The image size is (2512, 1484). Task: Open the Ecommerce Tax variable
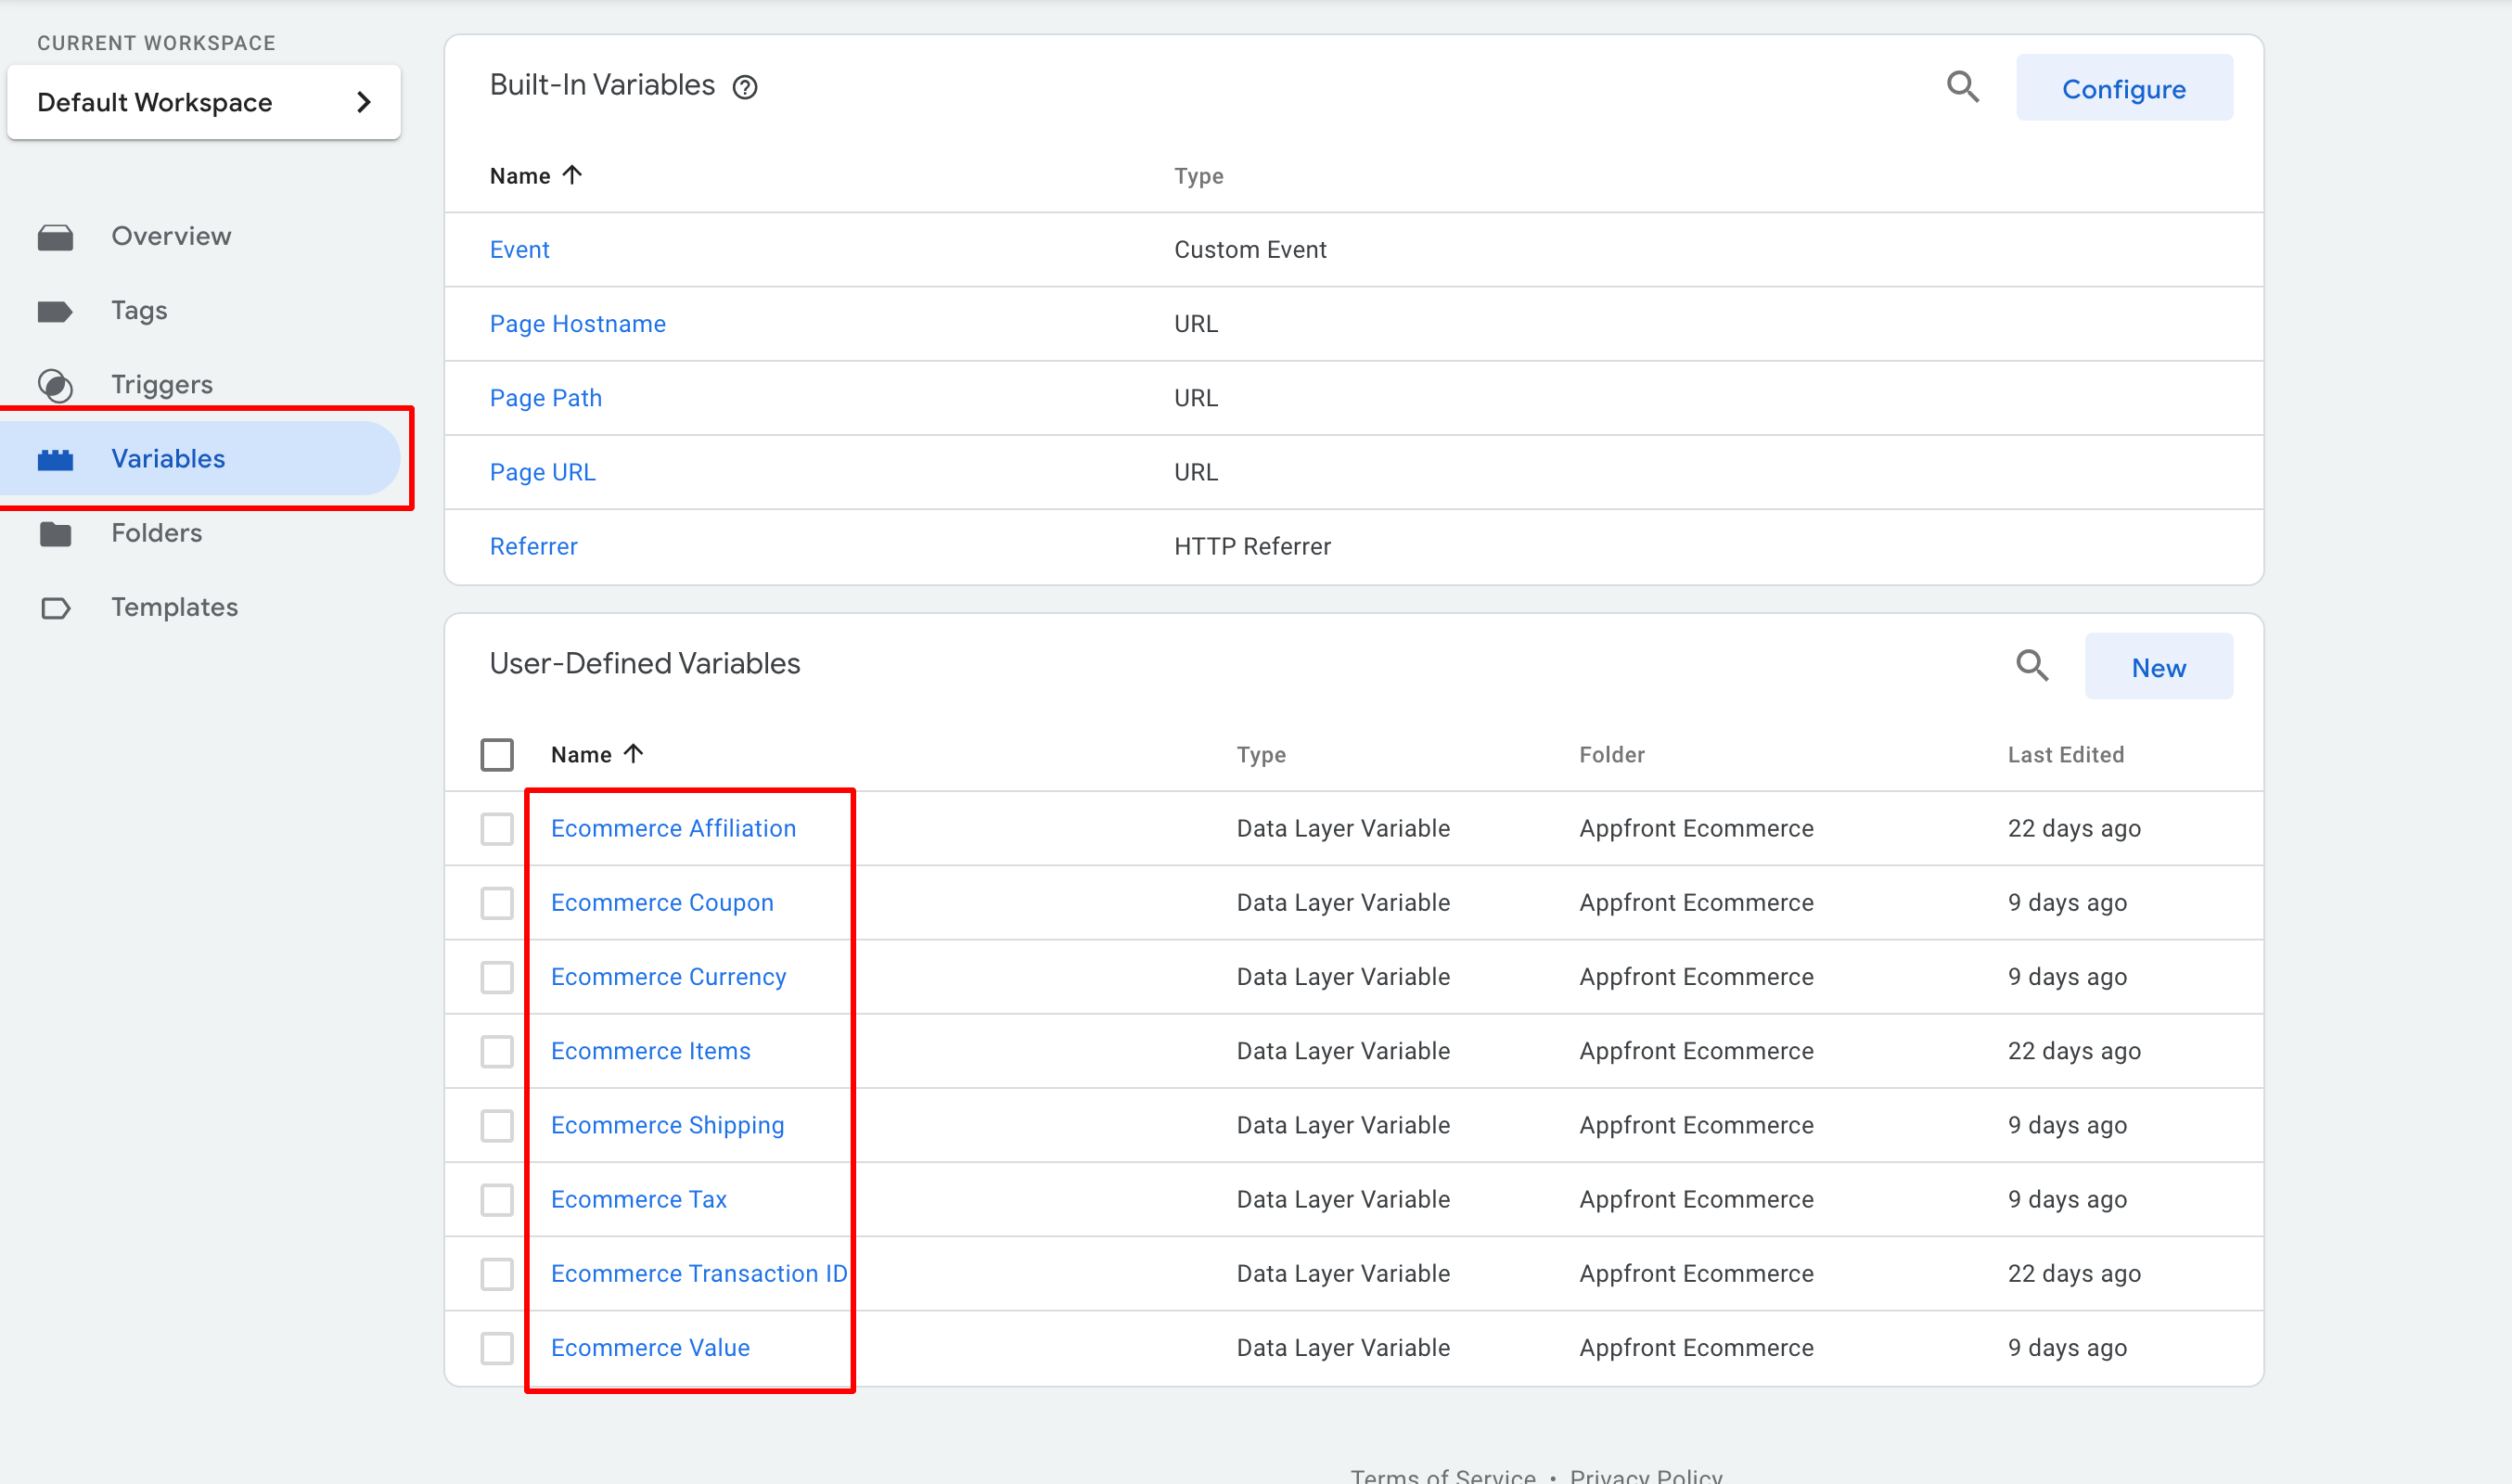[x=638, y=1199]
